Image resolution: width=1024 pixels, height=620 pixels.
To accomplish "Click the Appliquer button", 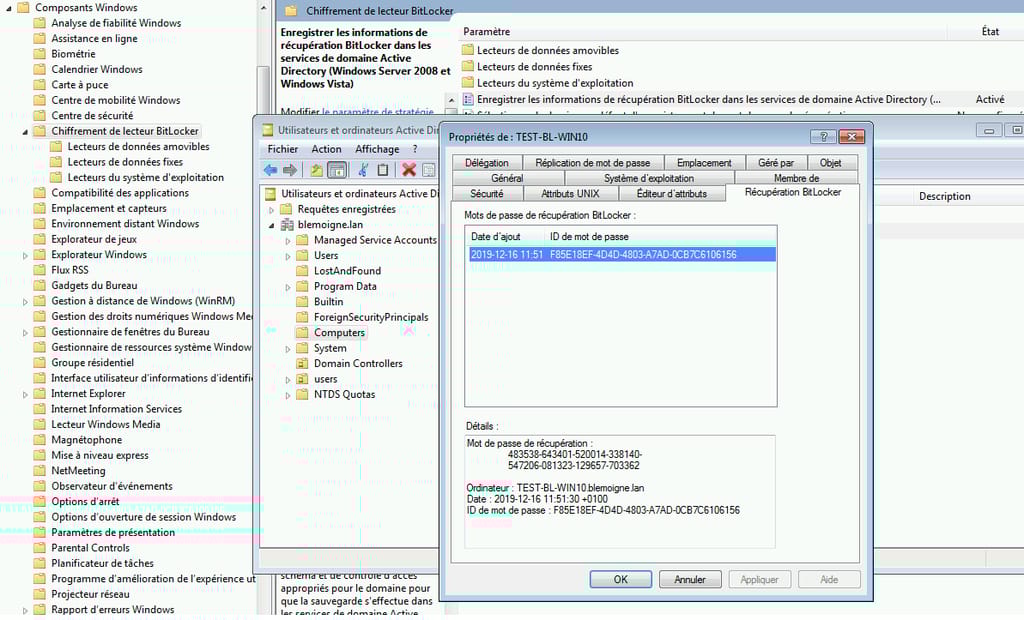I will coord(760,579).
